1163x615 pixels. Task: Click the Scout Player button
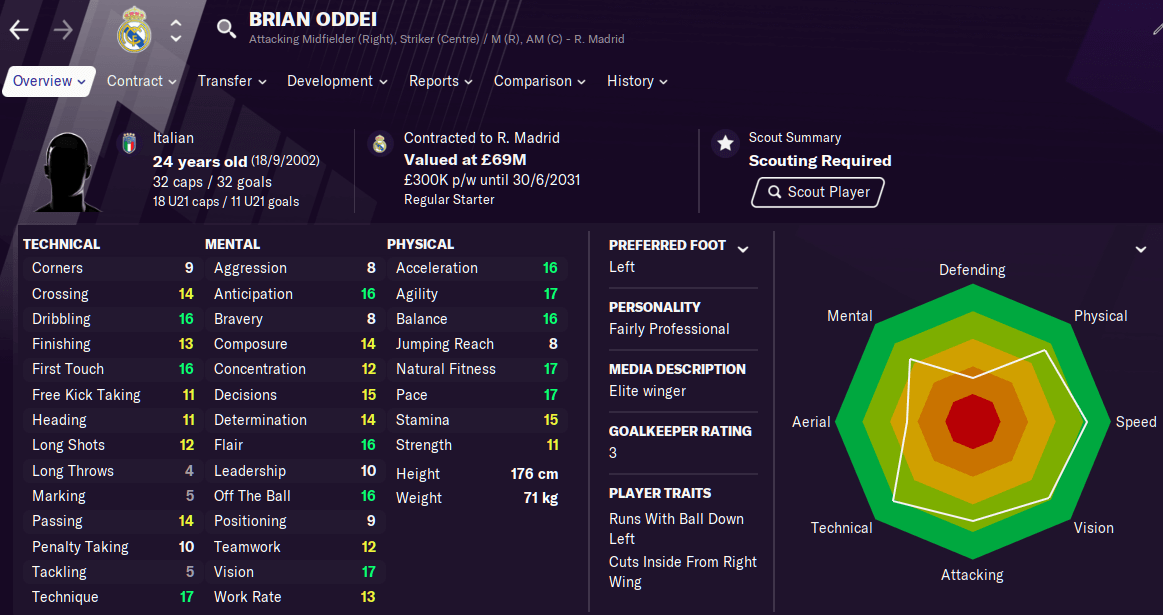pos(817,192)
